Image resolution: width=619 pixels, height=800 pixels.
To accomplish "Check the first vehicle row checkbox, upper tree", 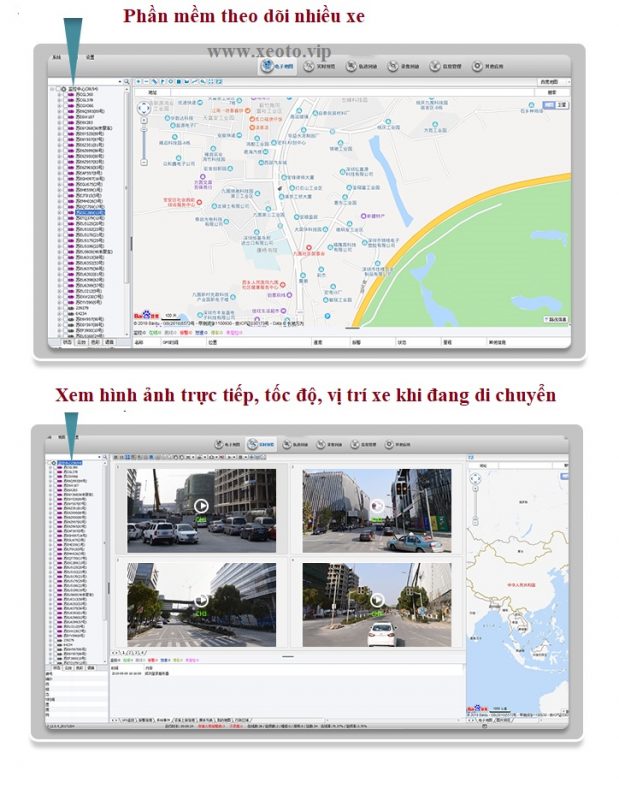I will tap(65, 95).
